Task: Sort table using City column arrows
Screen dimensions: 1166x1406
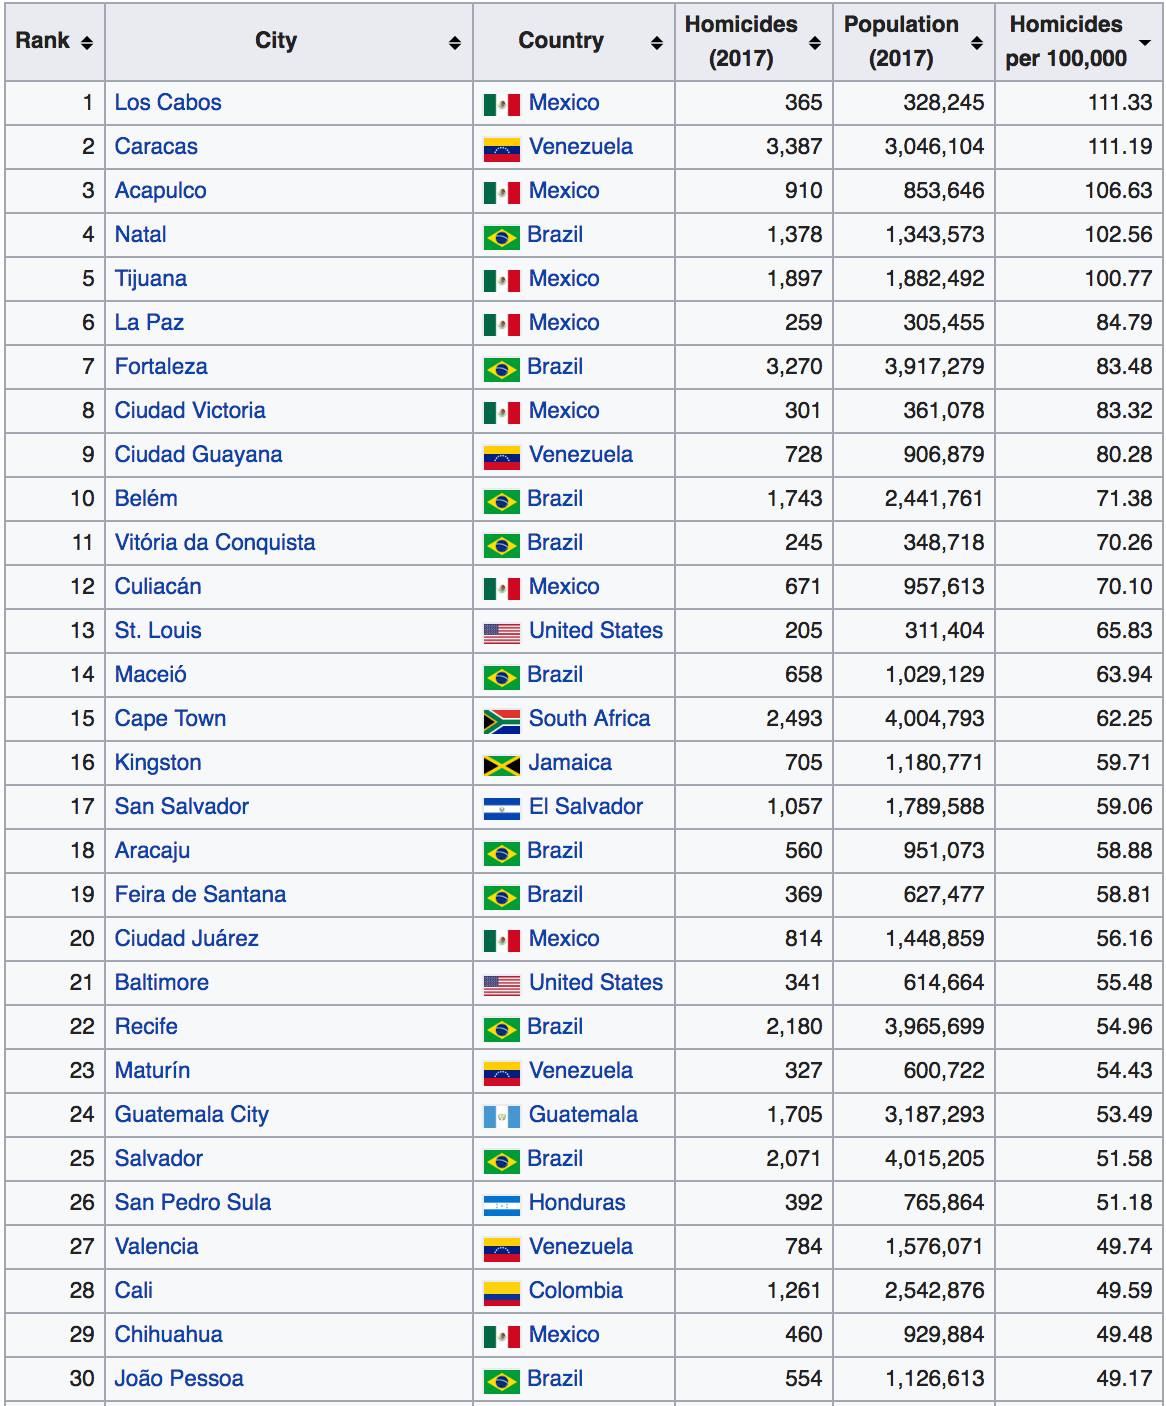Action: (455, 42)
